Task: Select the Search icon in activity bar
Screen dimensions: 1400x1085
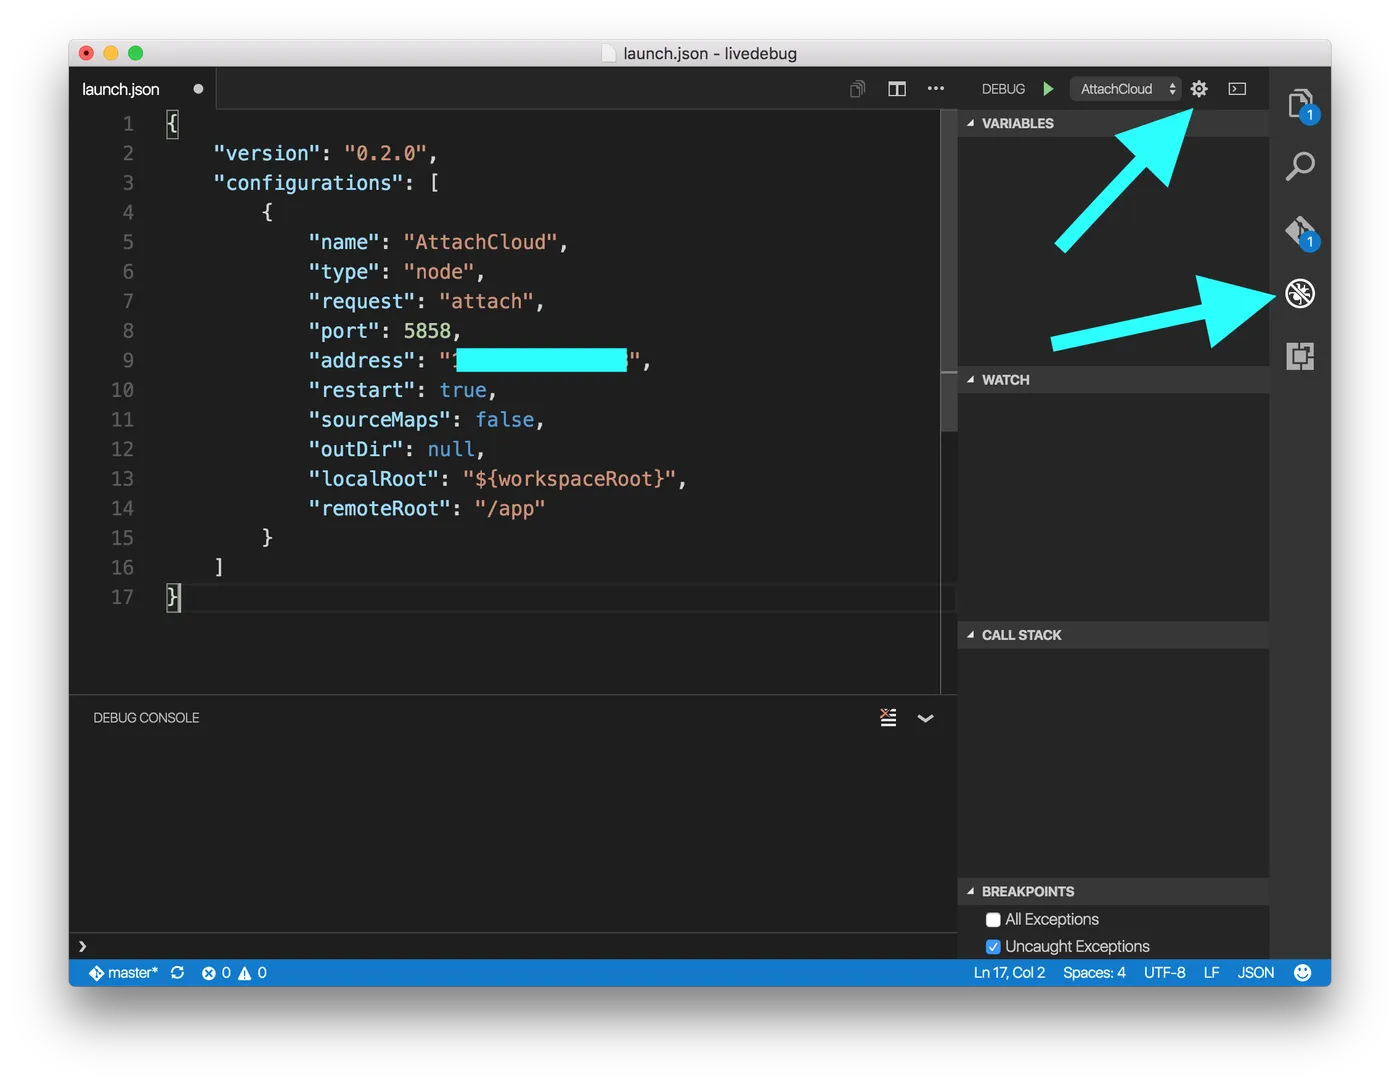Action: pyautogui.click(x=1300, y=167)
